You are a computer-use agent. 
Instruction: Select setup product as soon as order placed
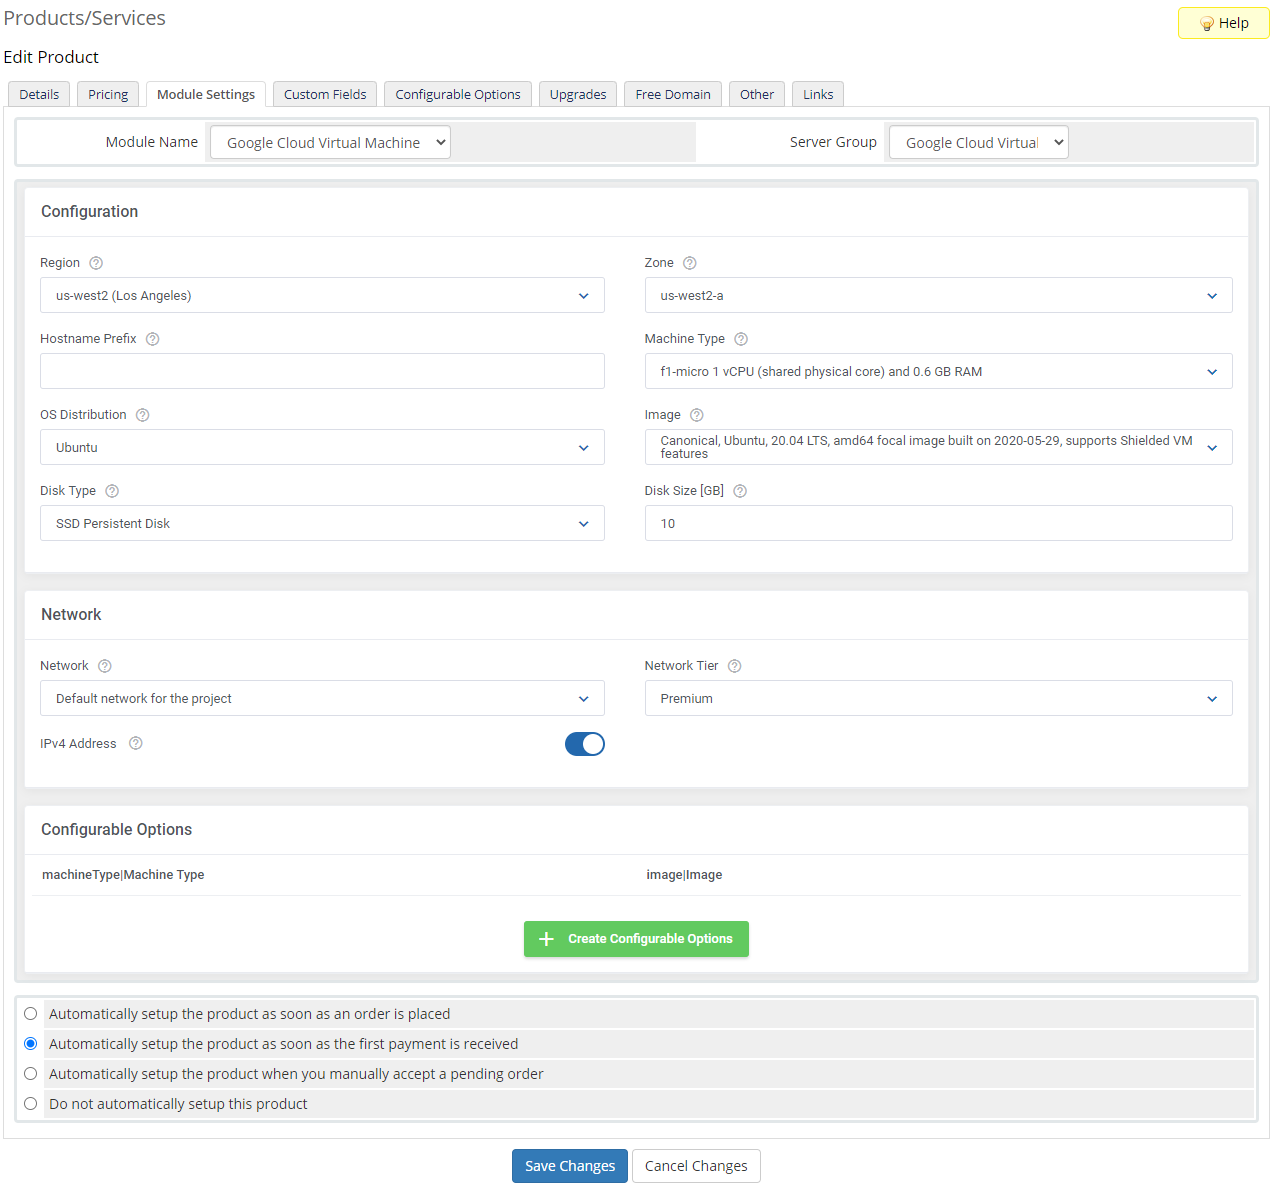pos(30,1013)
